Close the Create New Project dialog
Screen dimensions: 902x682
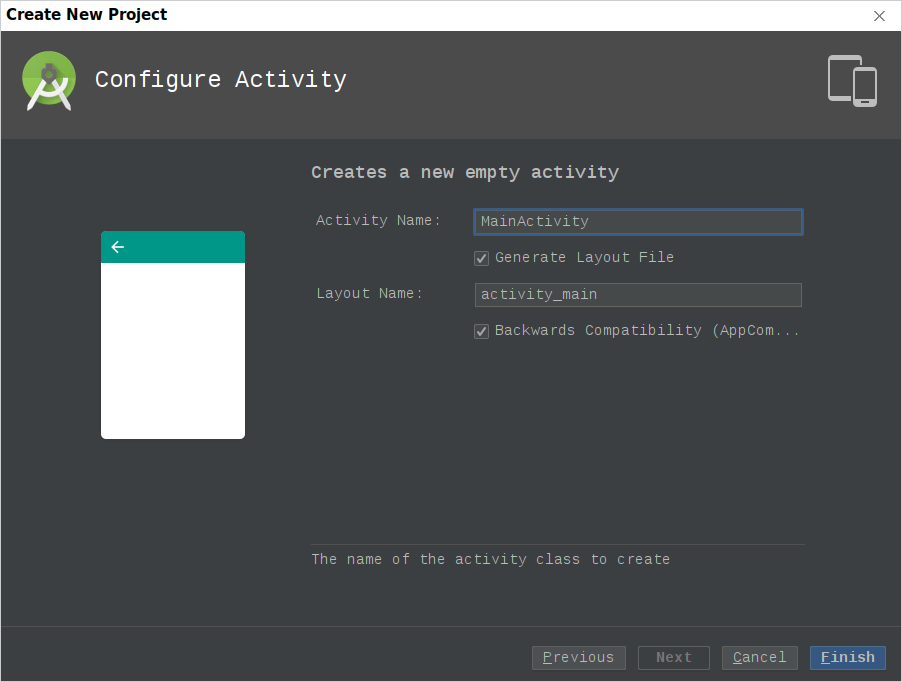(879, 16)
